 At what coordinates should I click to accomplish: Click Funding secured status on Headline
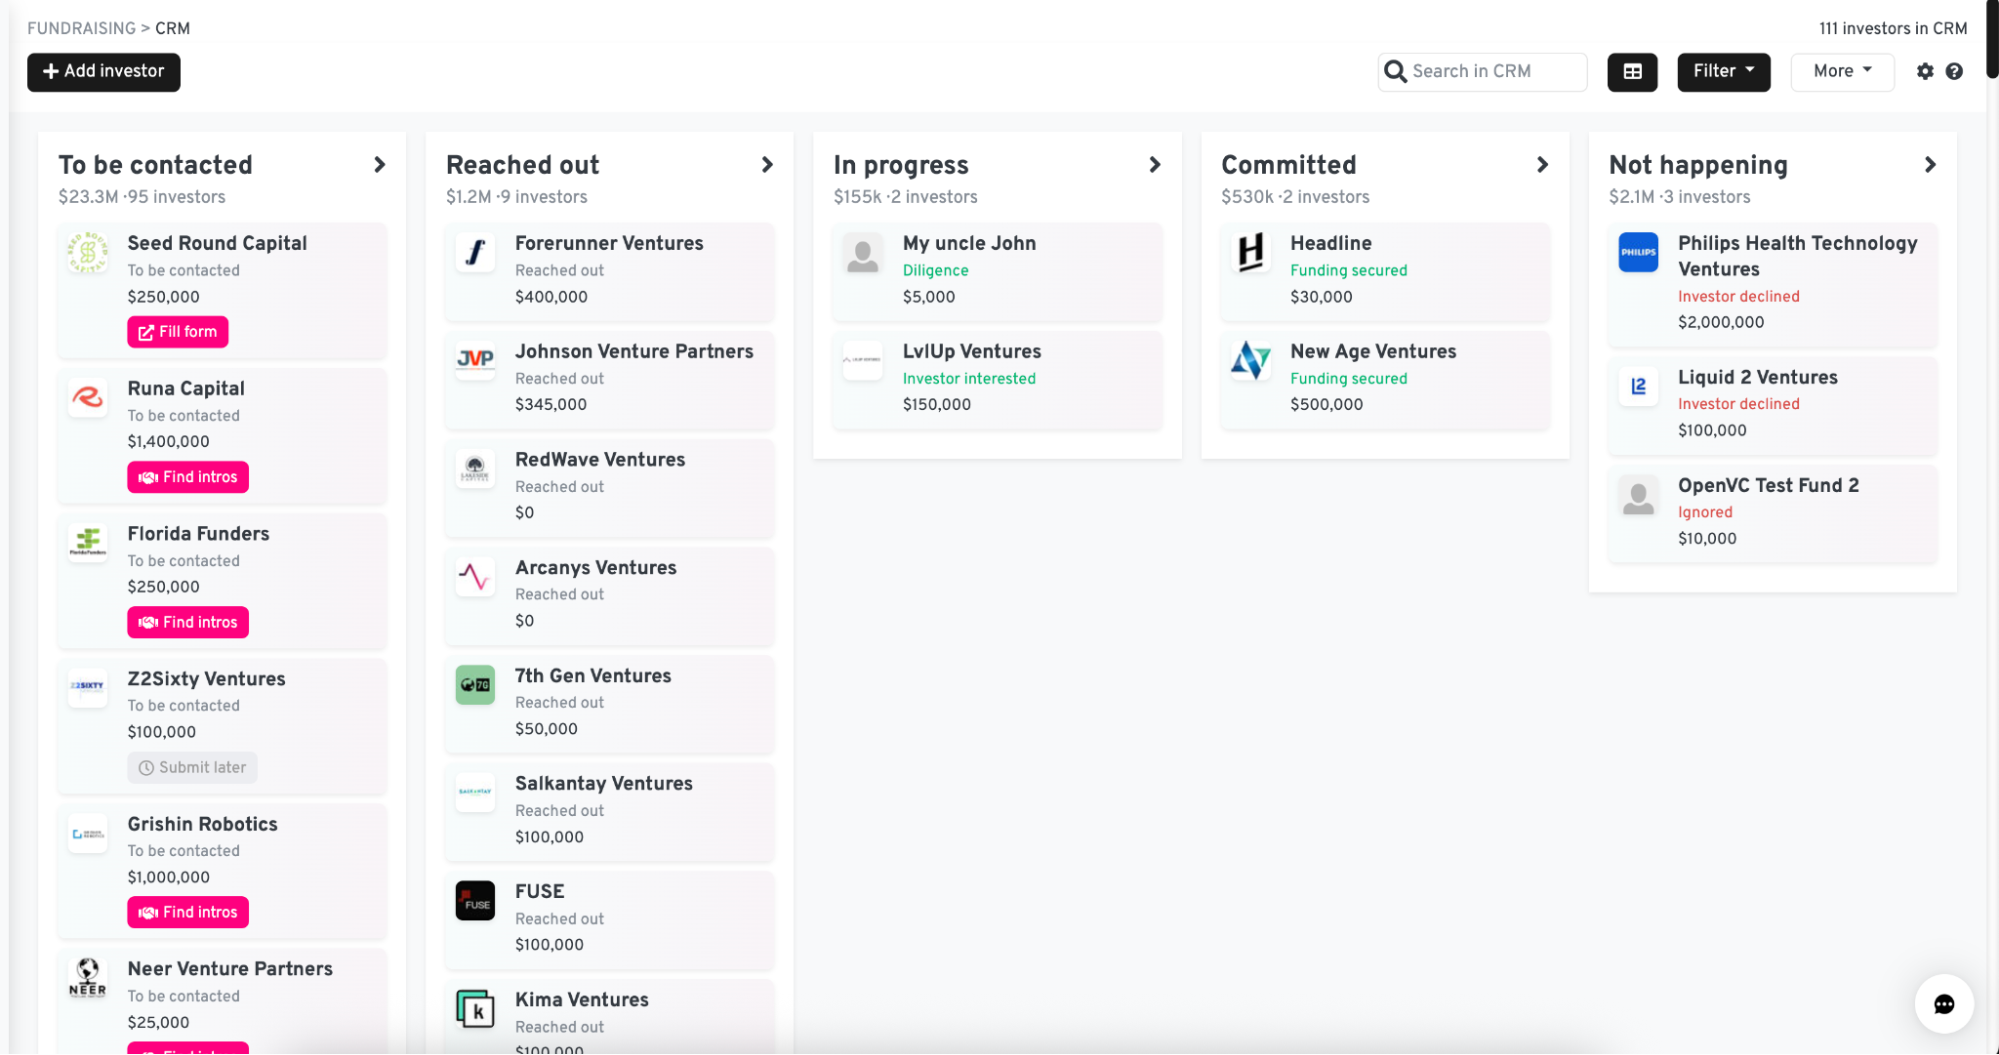click(1348, 270)
